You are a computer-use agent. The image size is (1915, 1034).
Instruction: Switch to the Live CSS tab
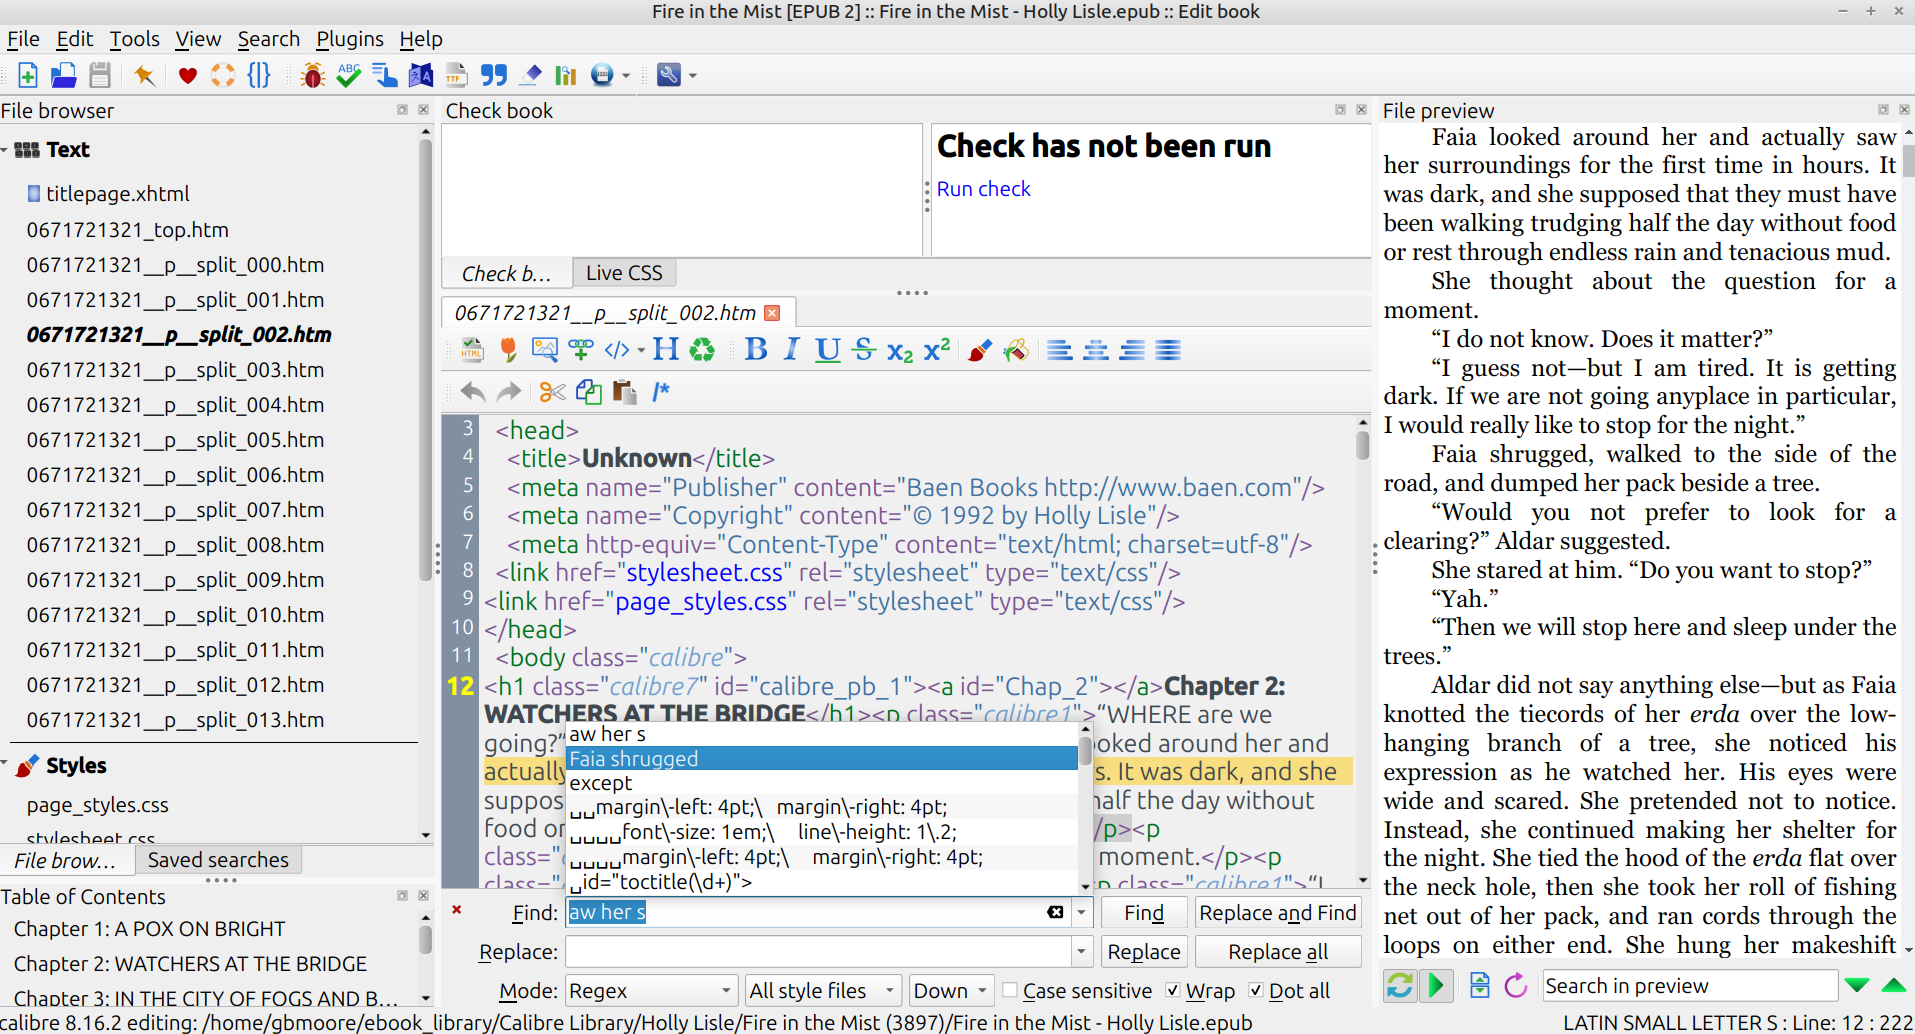coord(624,273)
